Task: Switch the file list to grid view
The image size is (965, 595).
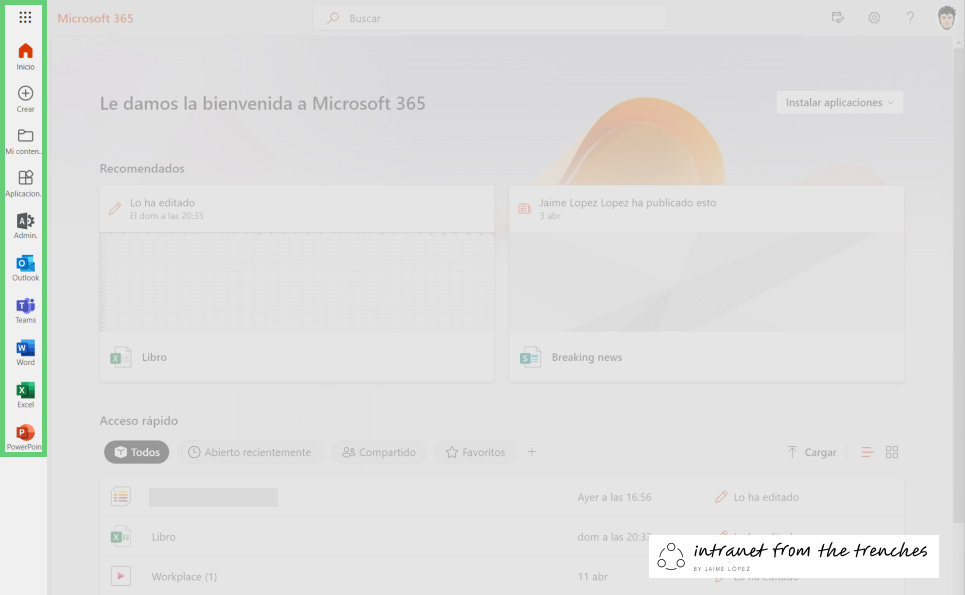Action: pos(890,452)
